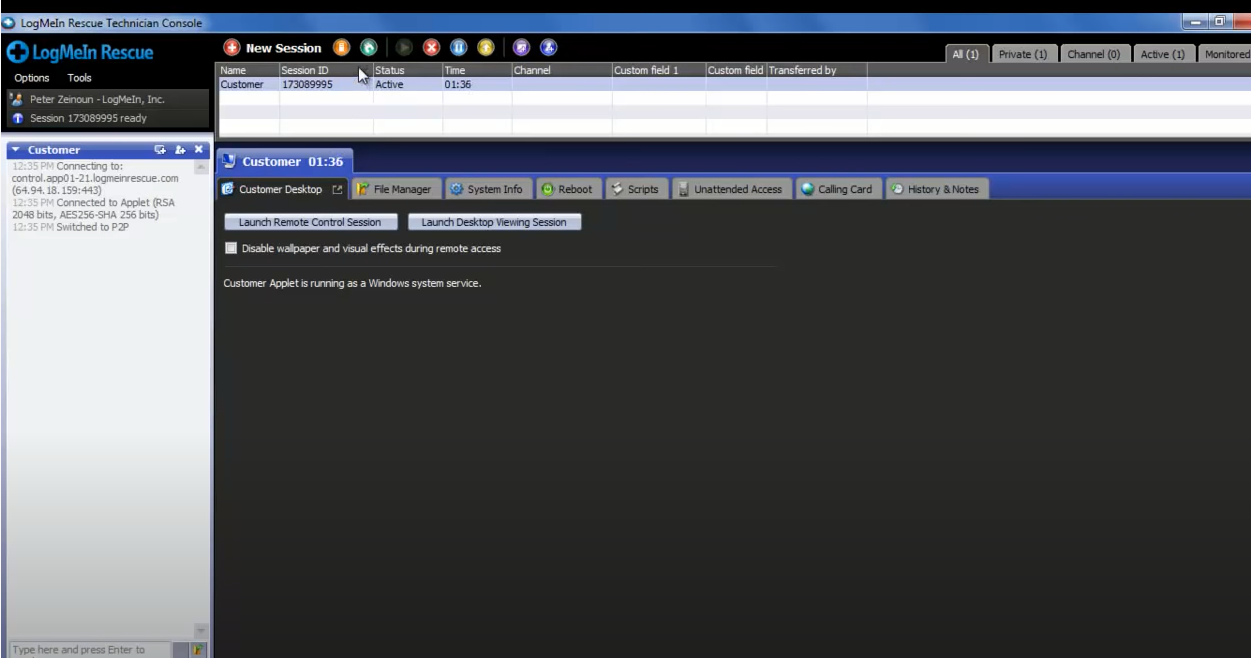This screenshot has width=1251, height=658.
Task: Click session ID 173089995 table cell
Action: pyautogui.click(x=326, y=85)
